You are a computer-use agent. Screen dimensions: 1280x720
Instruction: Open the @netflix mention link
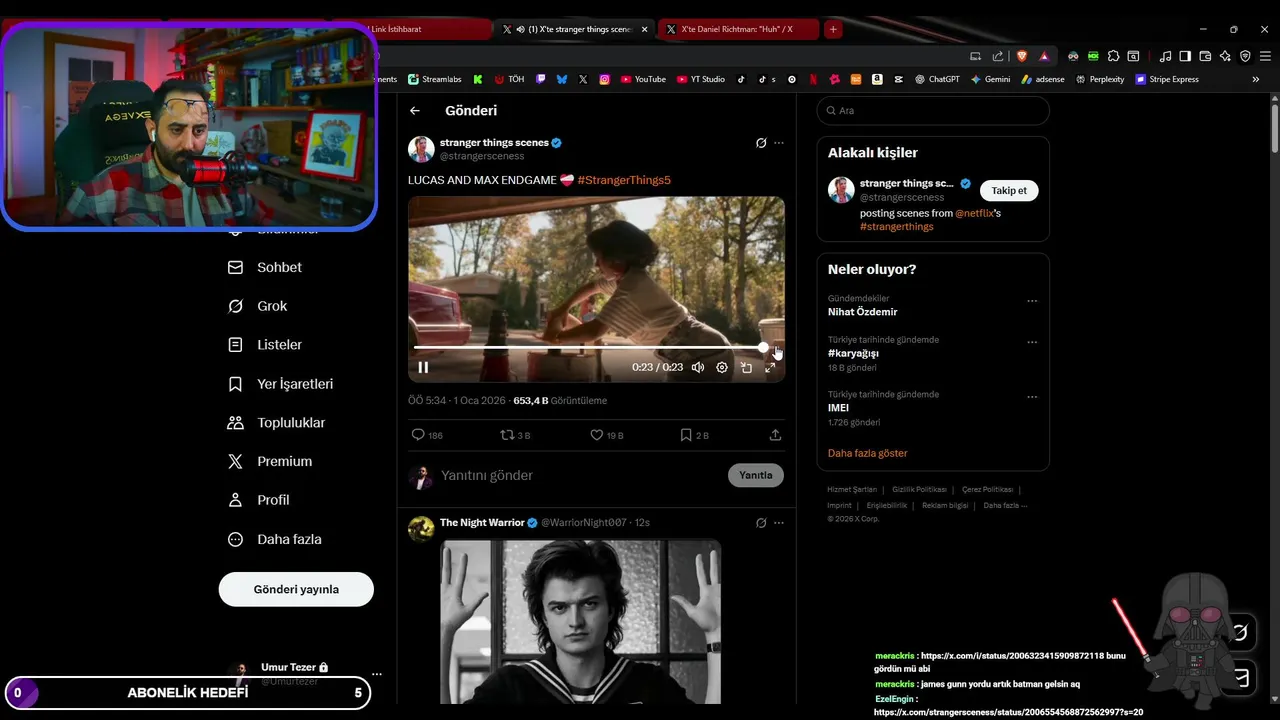pyautogui.click(x=974, y=213)
